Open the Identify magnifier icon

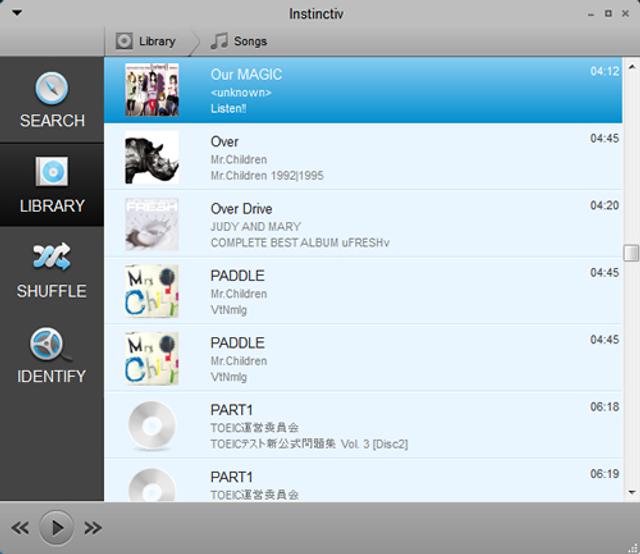pos(49,344)
